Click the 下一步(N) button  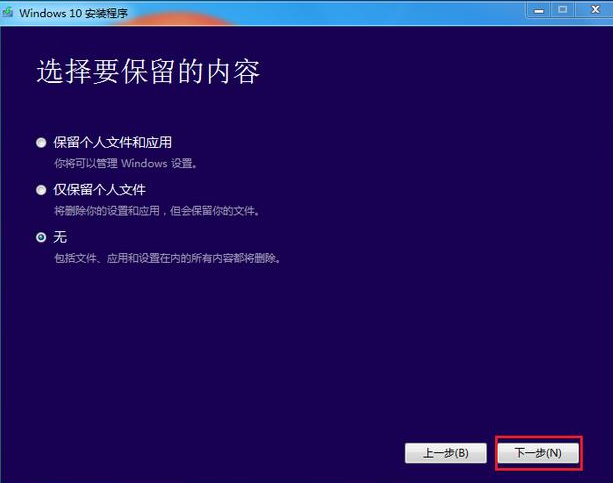point(538,453)
